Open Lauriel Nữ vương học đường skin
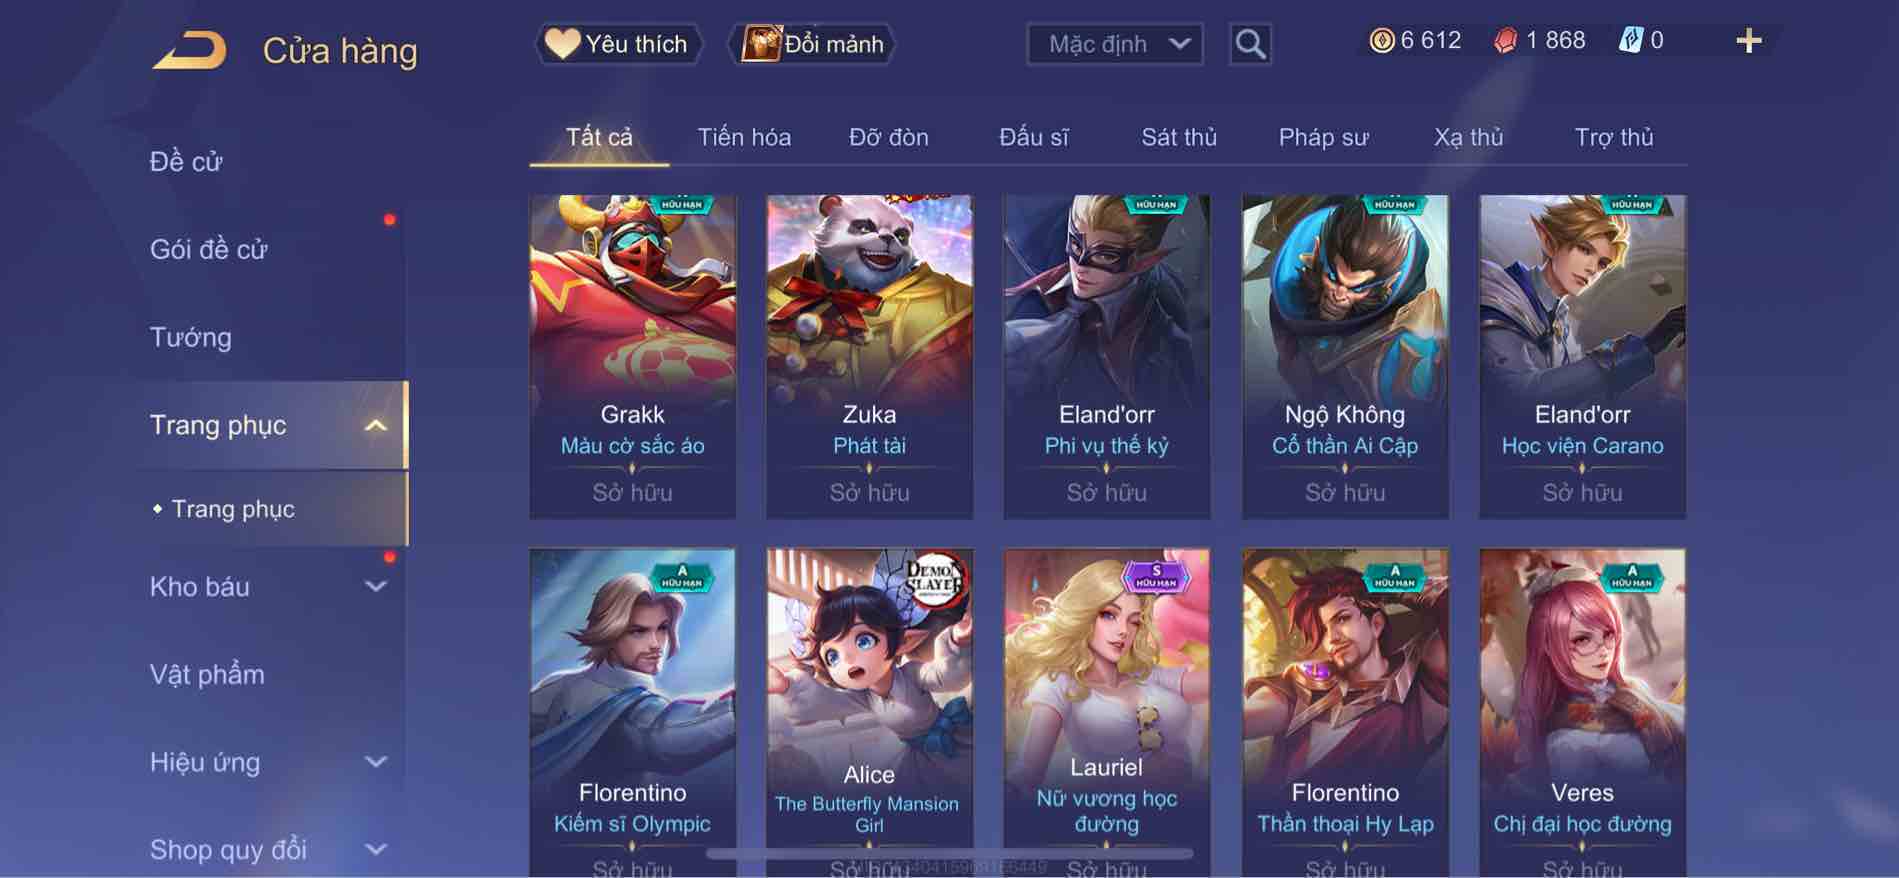Viewport: 1899px width, 878px height. 1106,712
